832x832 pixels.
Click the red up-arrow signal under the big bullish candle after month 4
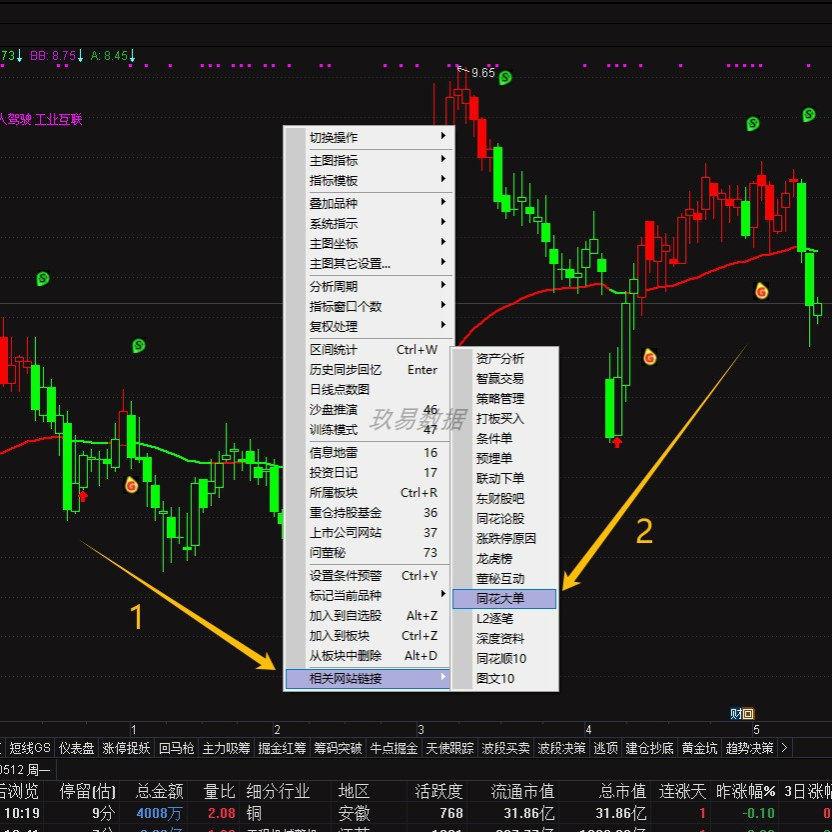pyautogui.click(x=617, y=442)
